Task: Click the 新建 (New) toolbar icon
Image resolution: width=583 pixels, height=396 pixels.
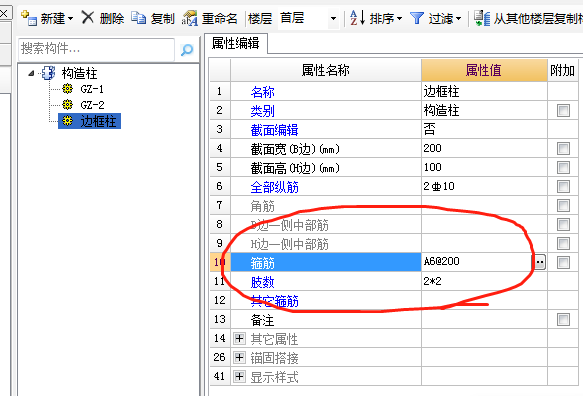Action: pos(29,18)
